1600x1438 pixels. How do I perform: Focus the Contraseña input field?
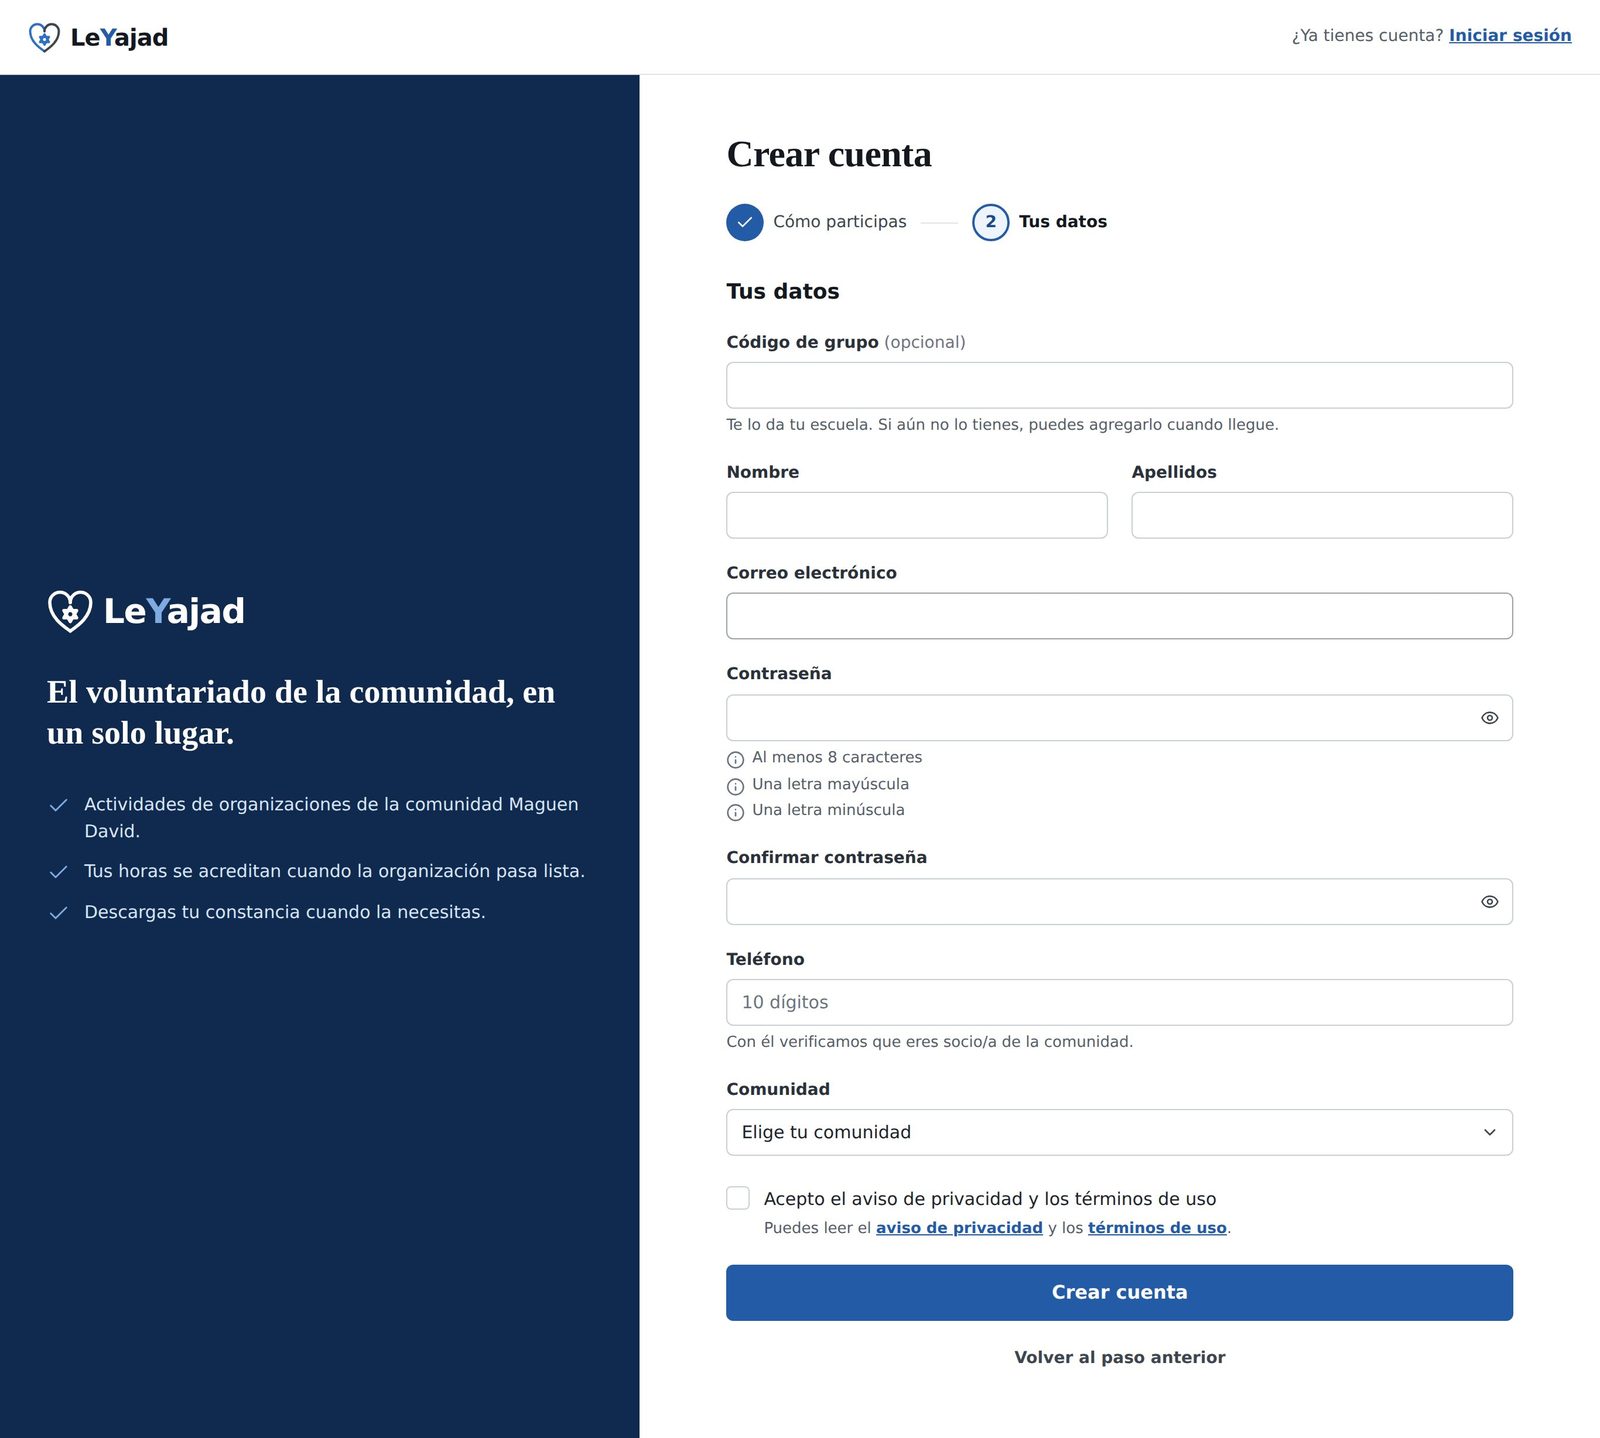[1119, 718]
